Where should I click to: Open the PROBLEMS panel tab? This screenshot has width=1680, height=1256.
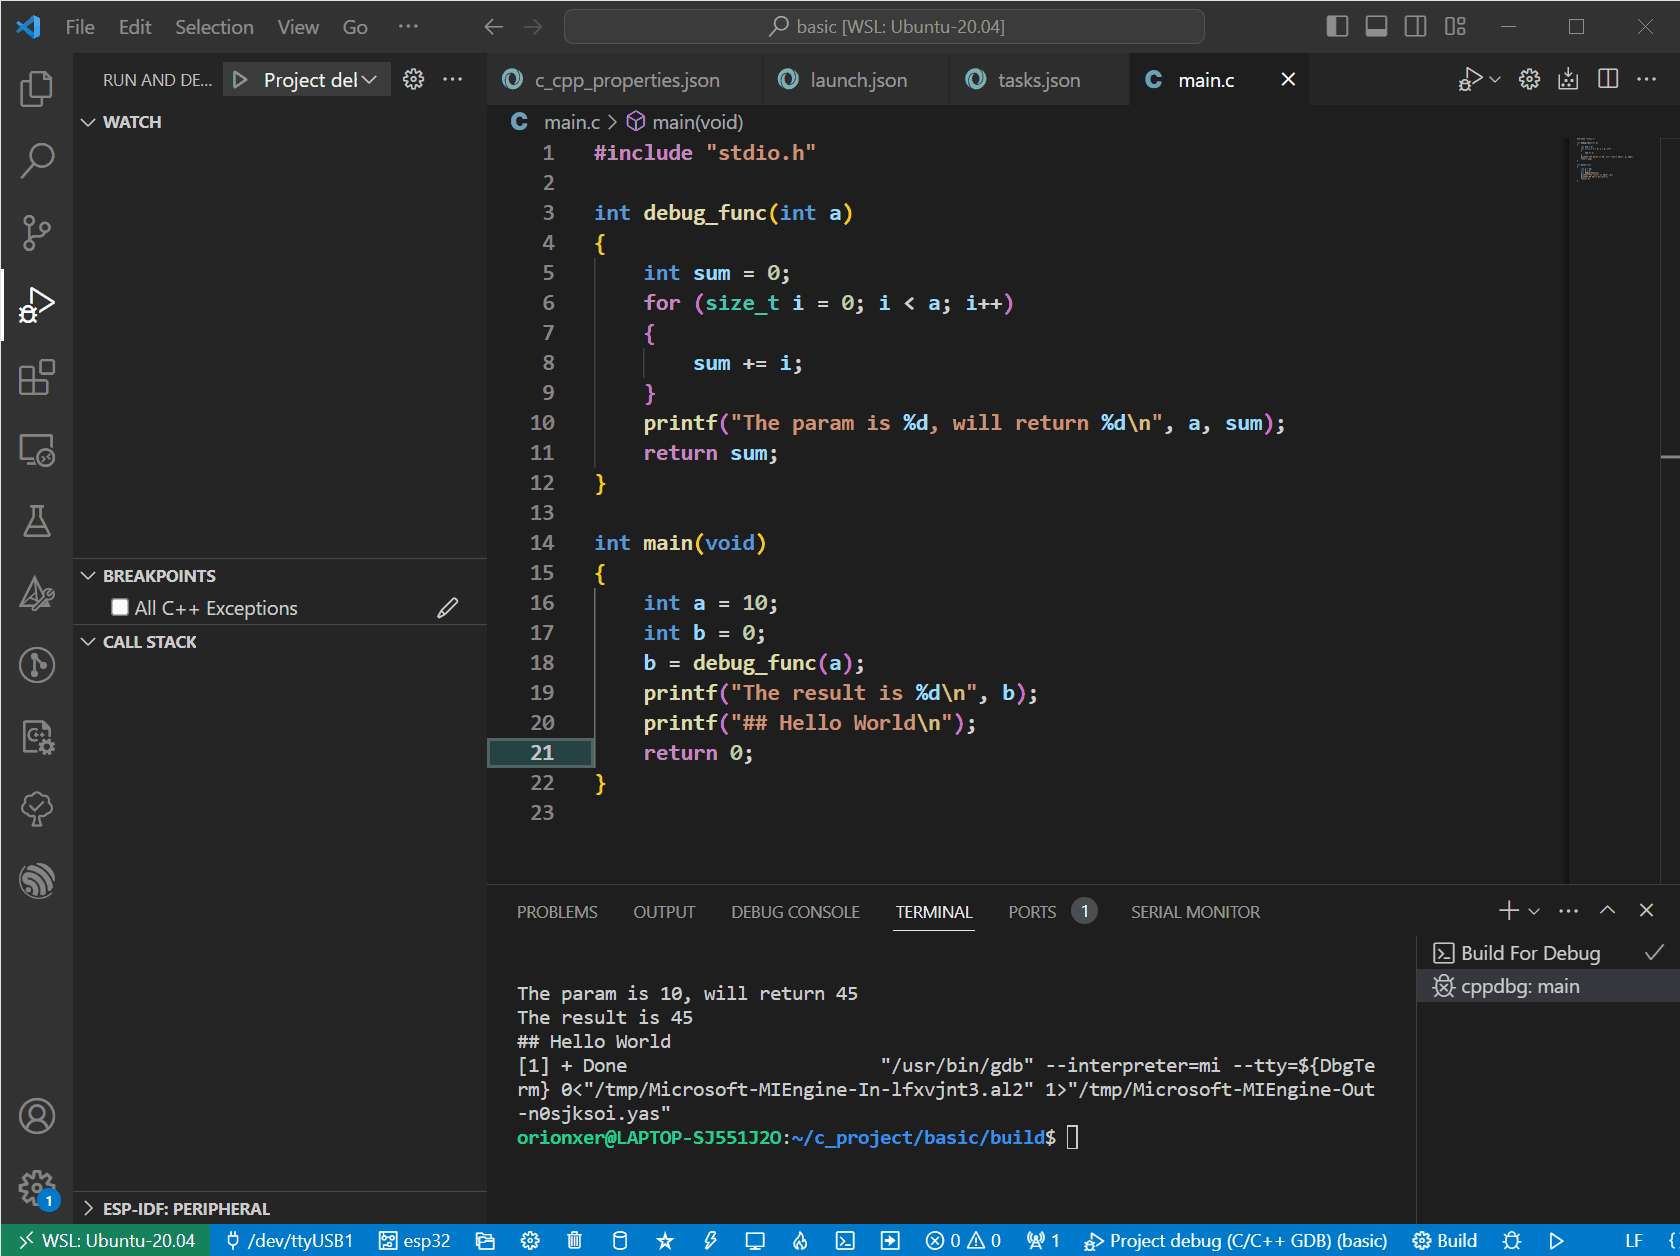tap(557, 912)
